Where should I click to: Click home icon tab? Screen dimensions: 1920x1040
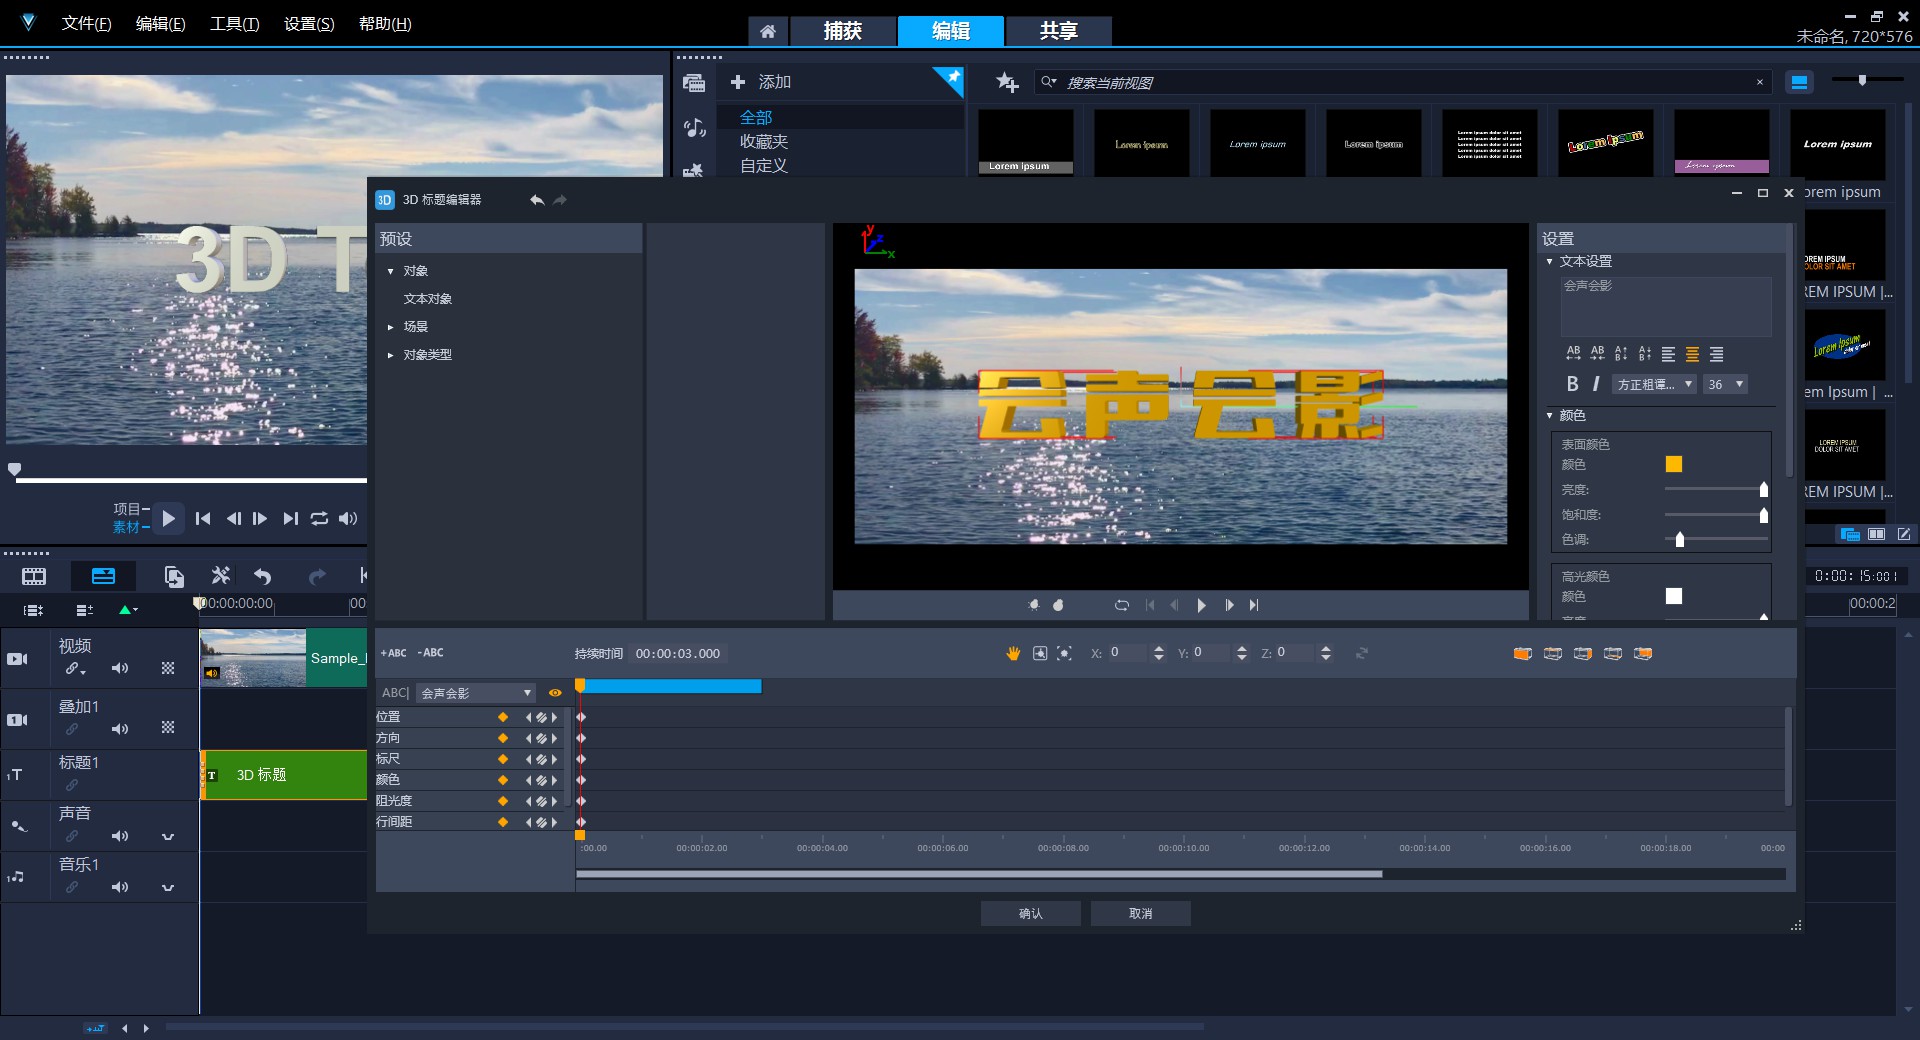pos(768,31)
